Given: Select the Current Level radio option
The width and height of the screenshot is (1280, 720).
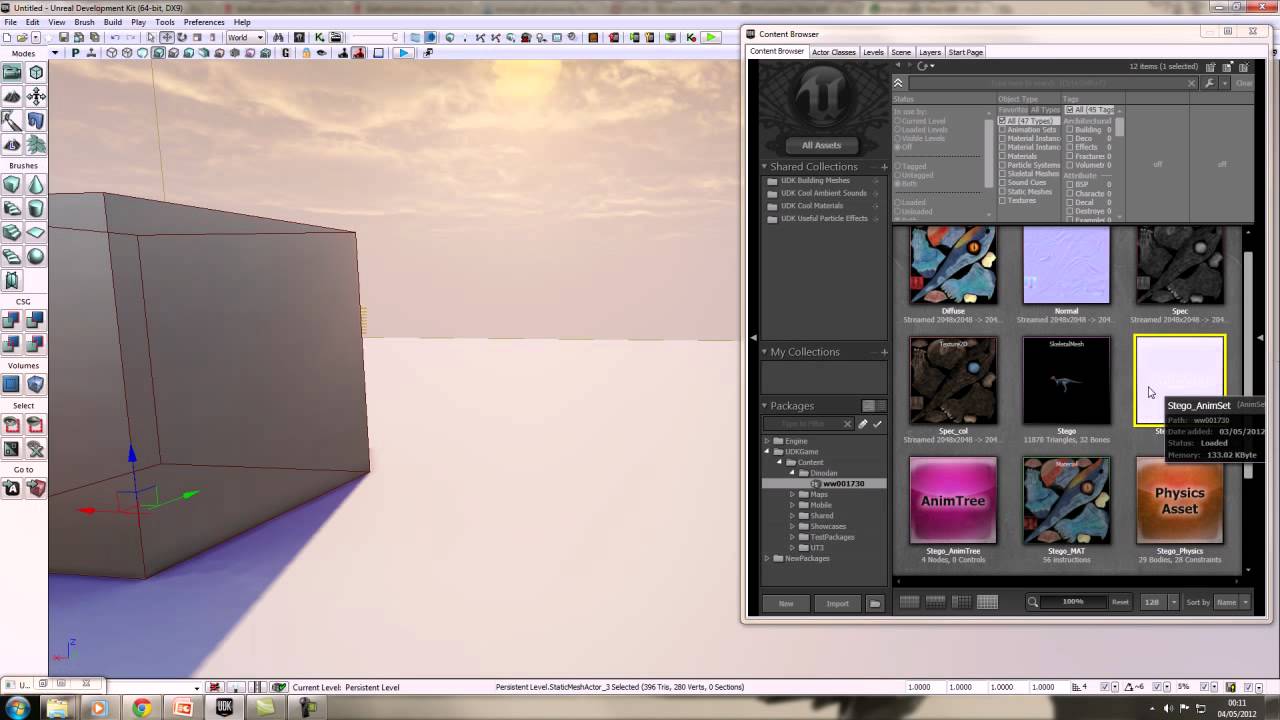Looking at the screenshot, I should click(x=897, y=121).
